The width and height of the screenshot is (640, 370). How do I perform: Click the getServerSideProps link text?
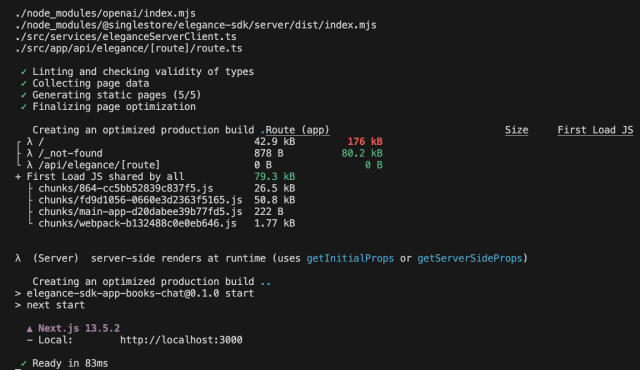(470, 259)
